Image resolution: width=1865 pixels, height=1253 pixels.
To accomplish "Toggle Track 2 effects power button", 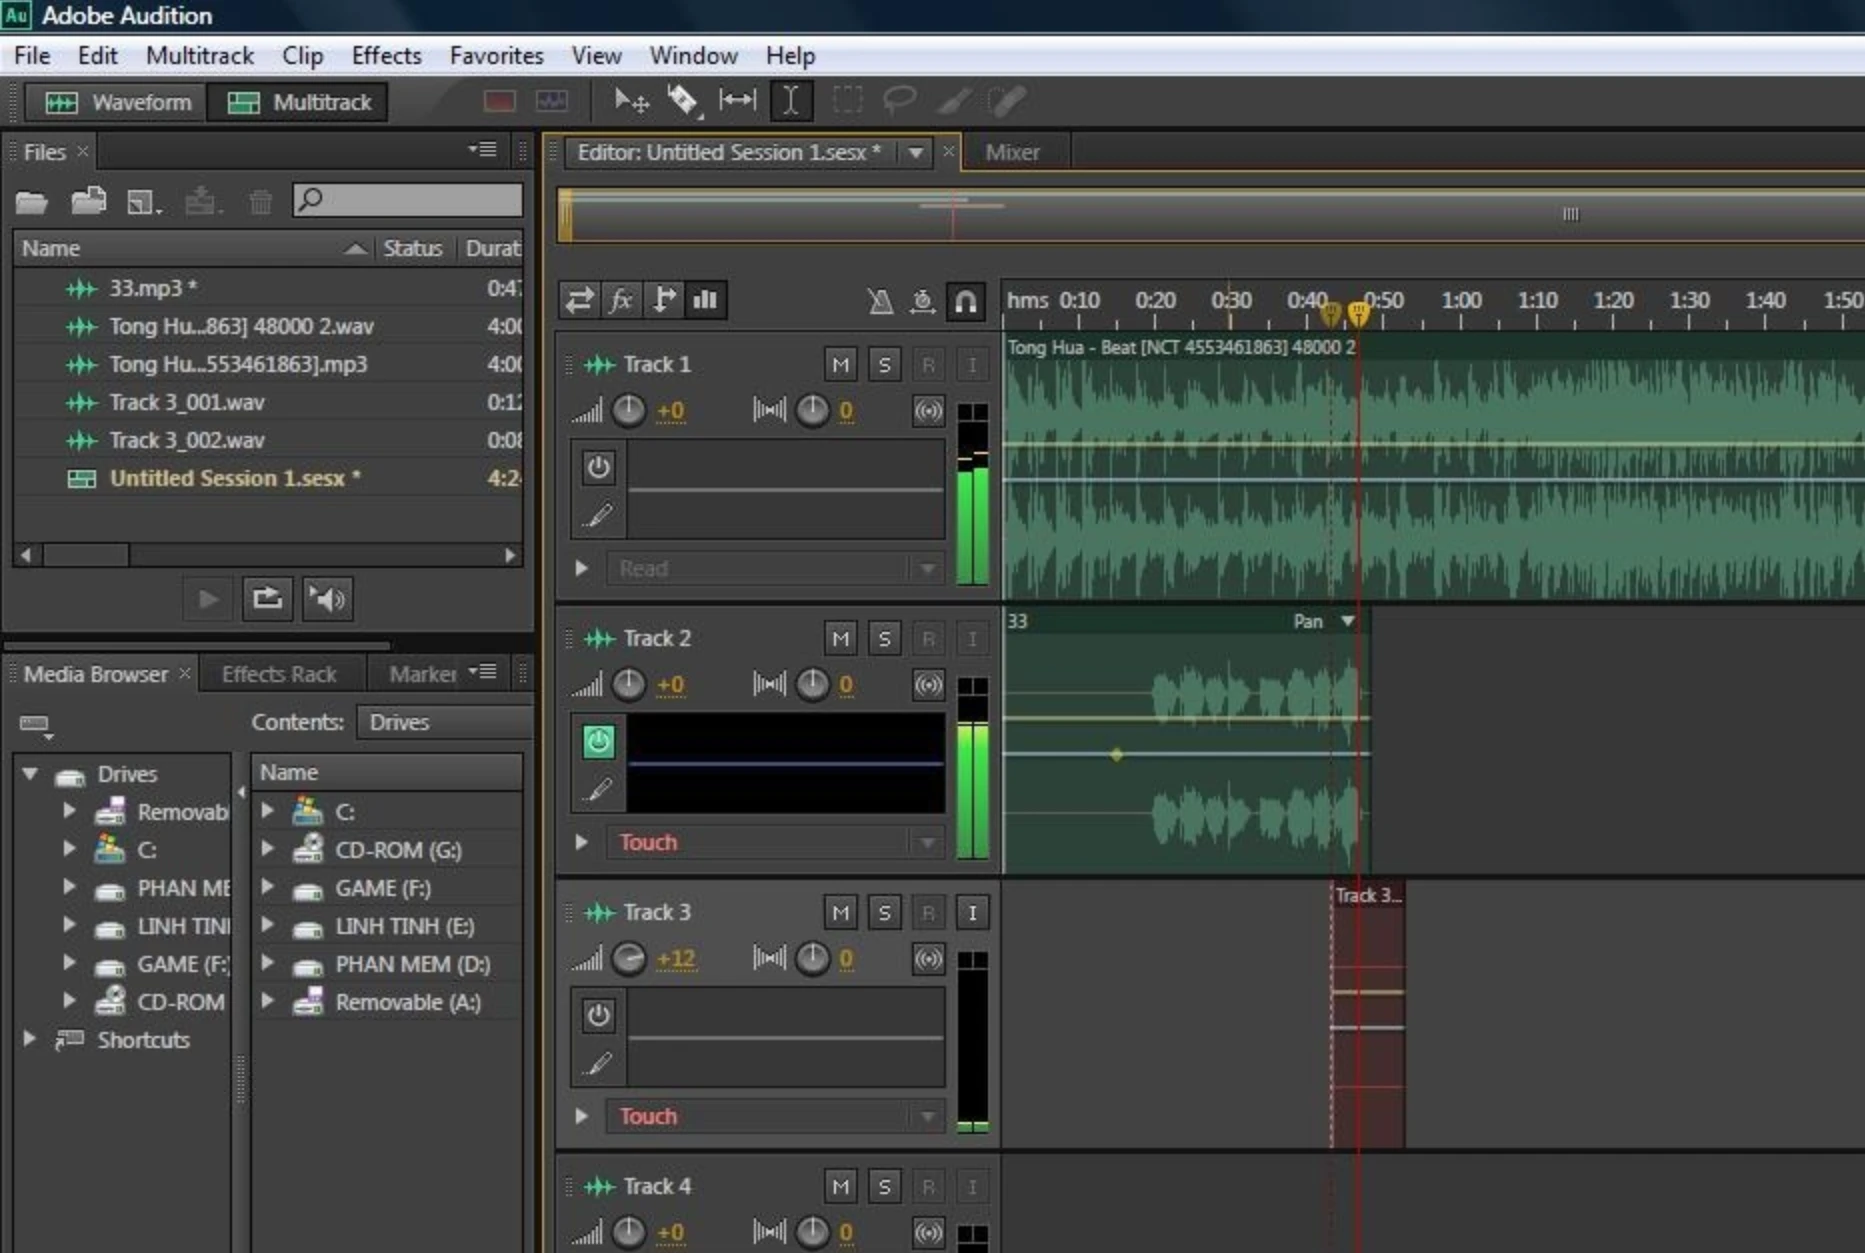I will (x=598, y=741).
